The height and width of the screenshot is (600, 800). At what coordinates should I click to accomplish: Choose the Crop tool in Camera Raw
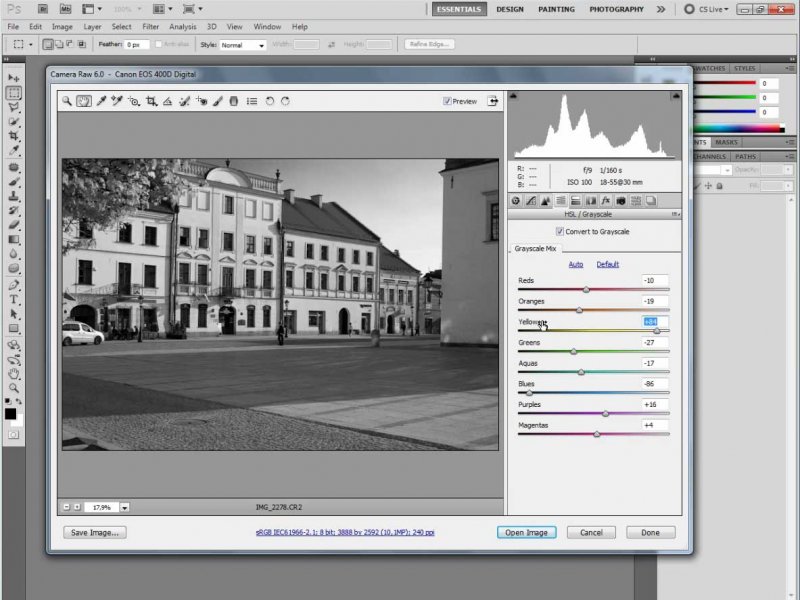click(x=151, y=101)
